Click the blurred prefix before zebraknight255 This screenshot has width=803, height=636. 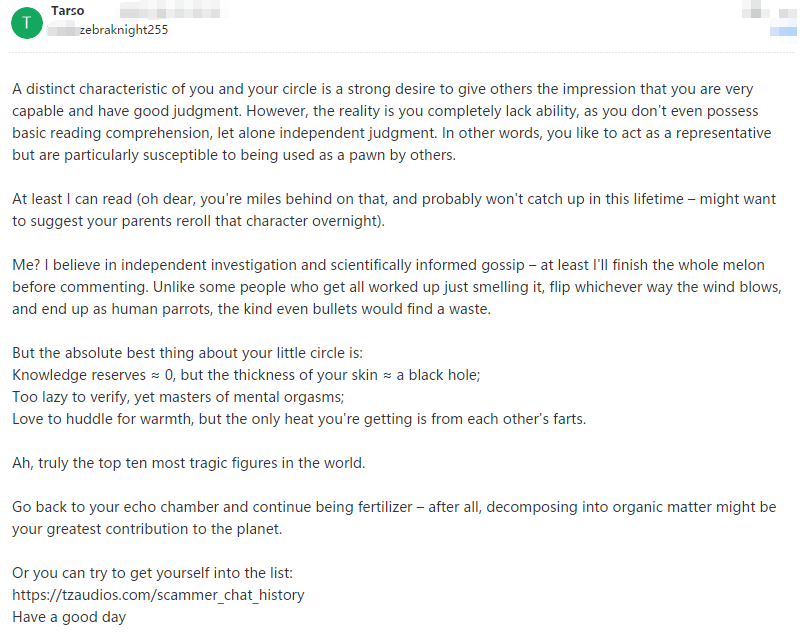[x=63, y=30]
